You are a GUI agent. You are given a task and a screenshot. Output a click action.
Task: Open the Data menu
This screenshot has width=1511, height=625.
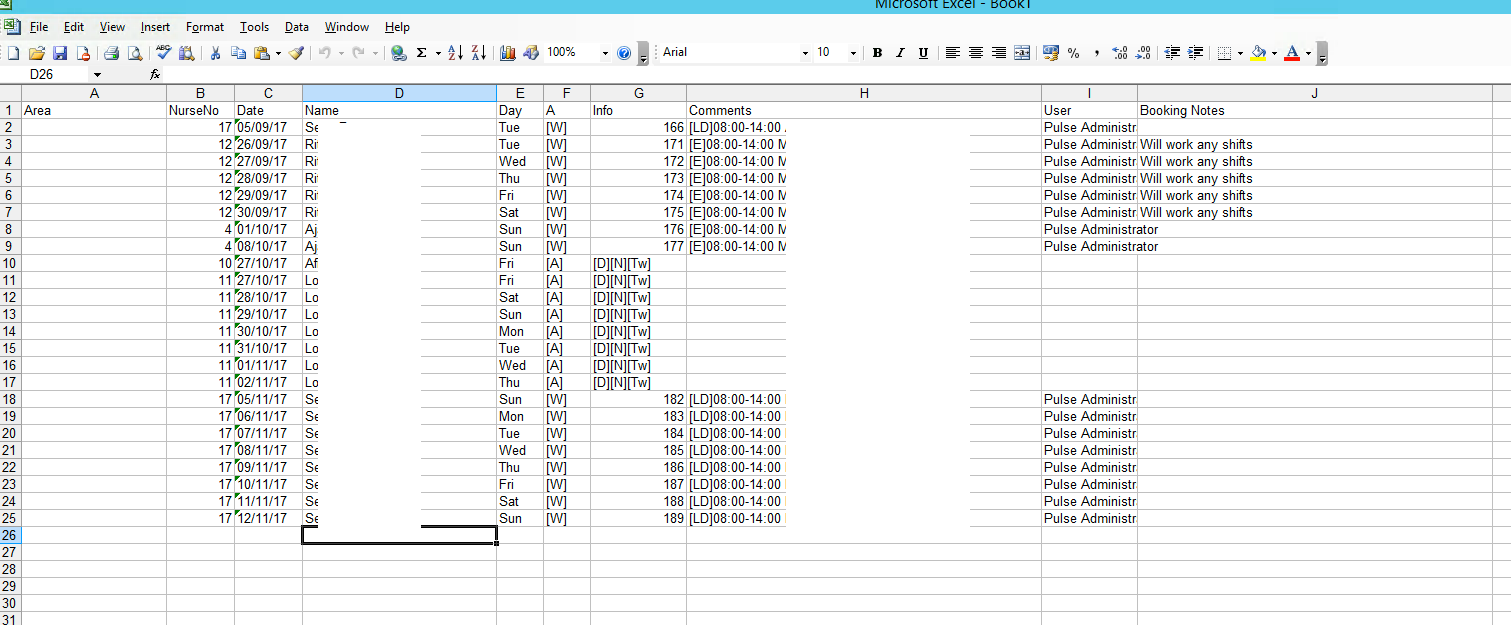pyautogui.click(x=296, y=27)
